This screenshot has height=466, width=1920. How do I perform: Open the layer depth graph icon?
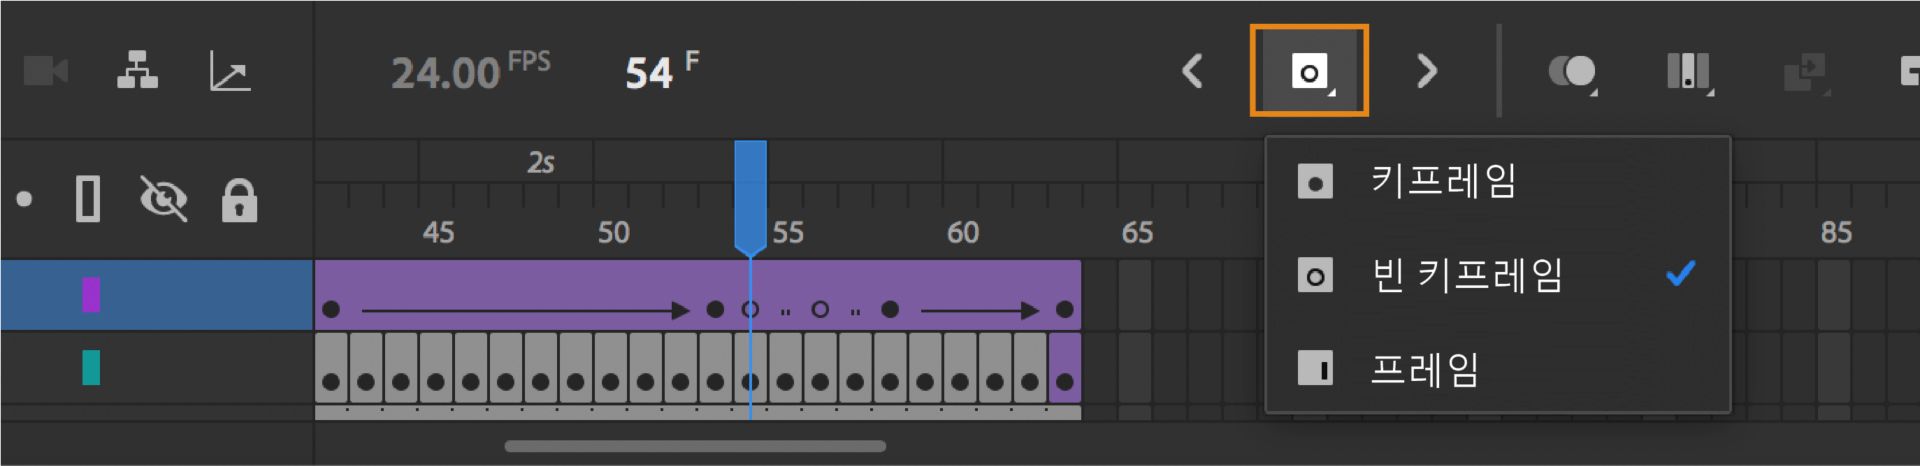point(229,72)
